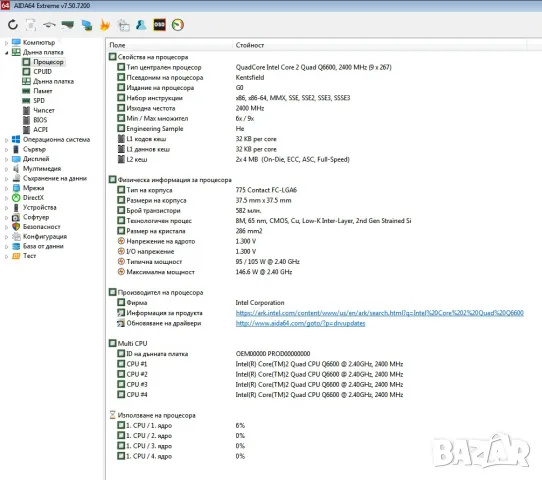The height and width of the screenshot is (480, 542).
Task: Open the aida64.com driver updates link
Action: tap(300, 323)
